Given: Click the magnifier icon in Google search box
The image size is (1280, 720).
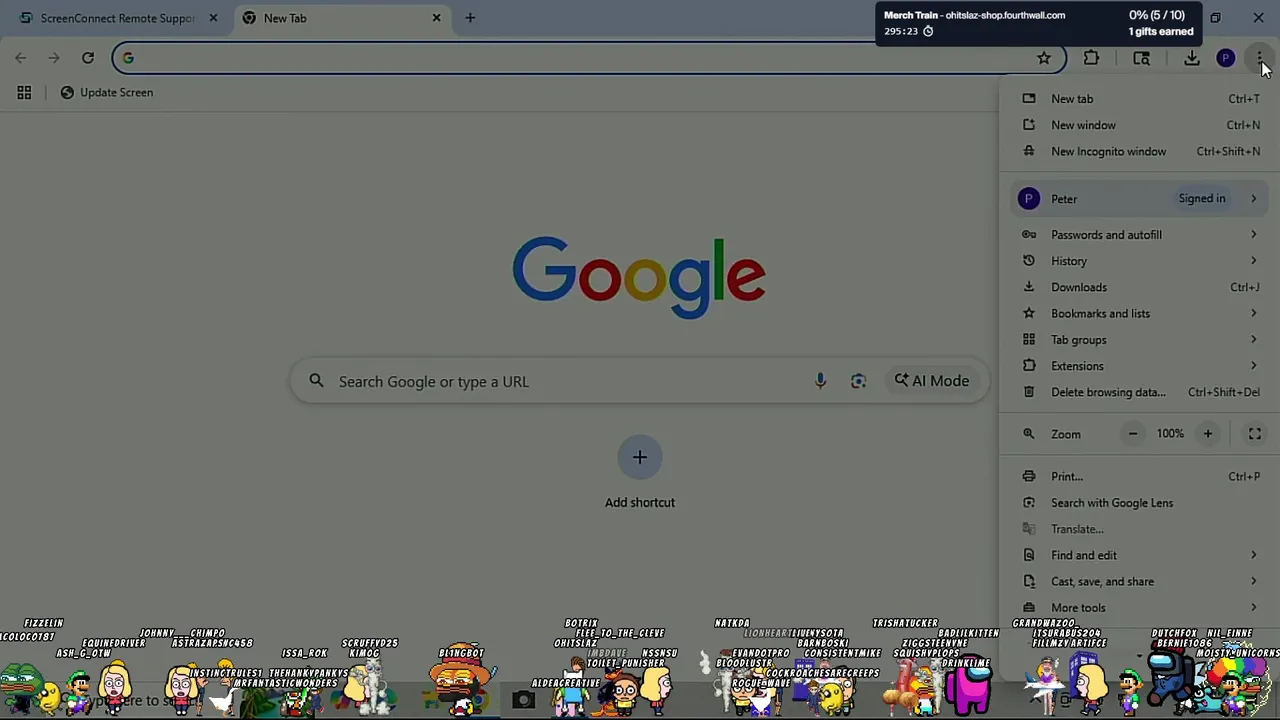Looking at the screenshot, I should (316, 381).
